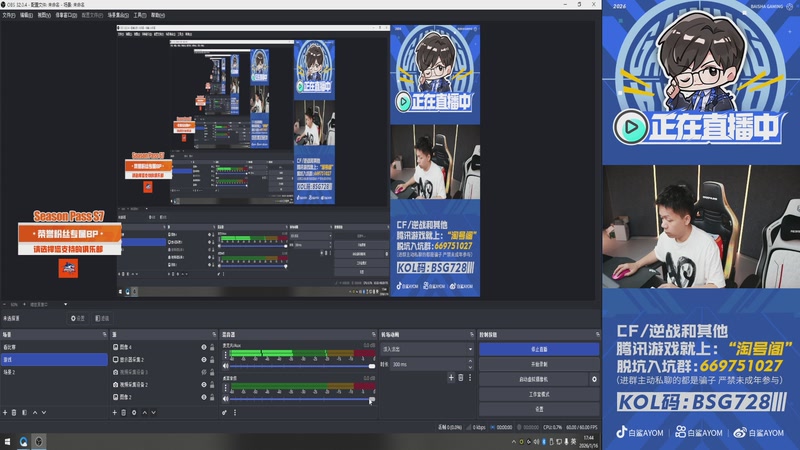Open transition properties three-dot menu

(x=470, y=378)
